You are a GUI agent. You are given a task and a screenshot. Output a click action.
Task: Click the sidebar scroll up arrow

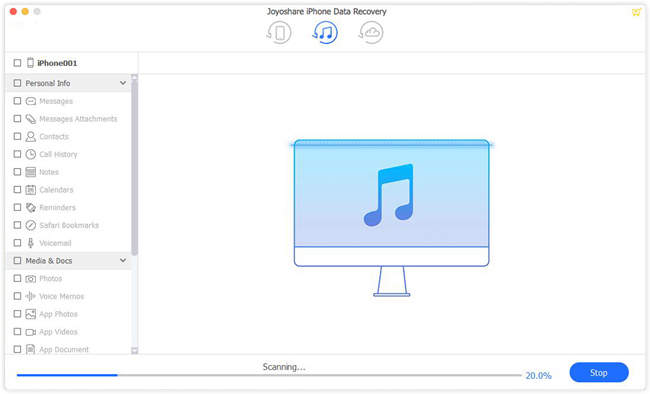coord(134,78)
